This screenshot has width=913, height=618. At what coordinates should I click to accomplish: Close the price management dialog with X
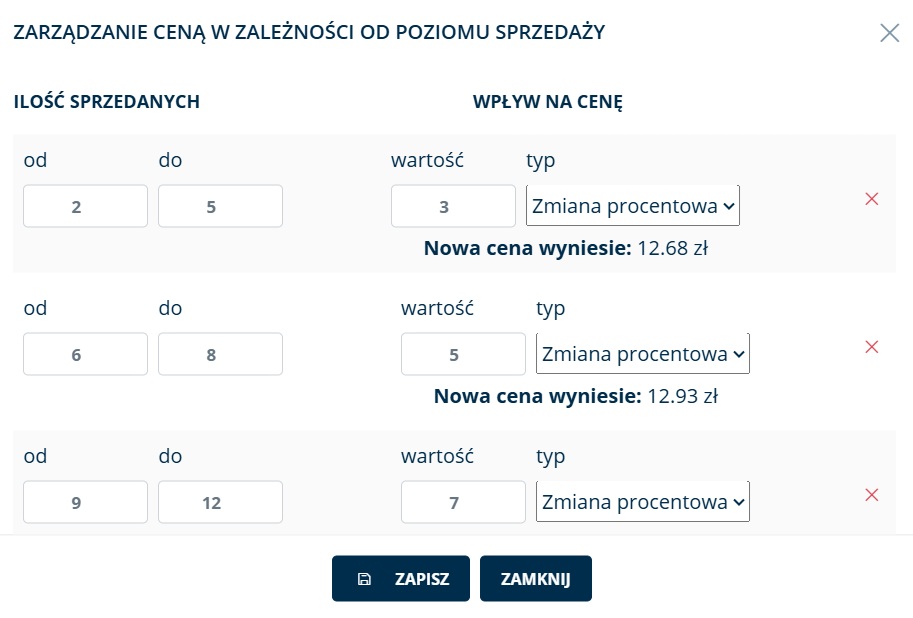tap(890, 33)
